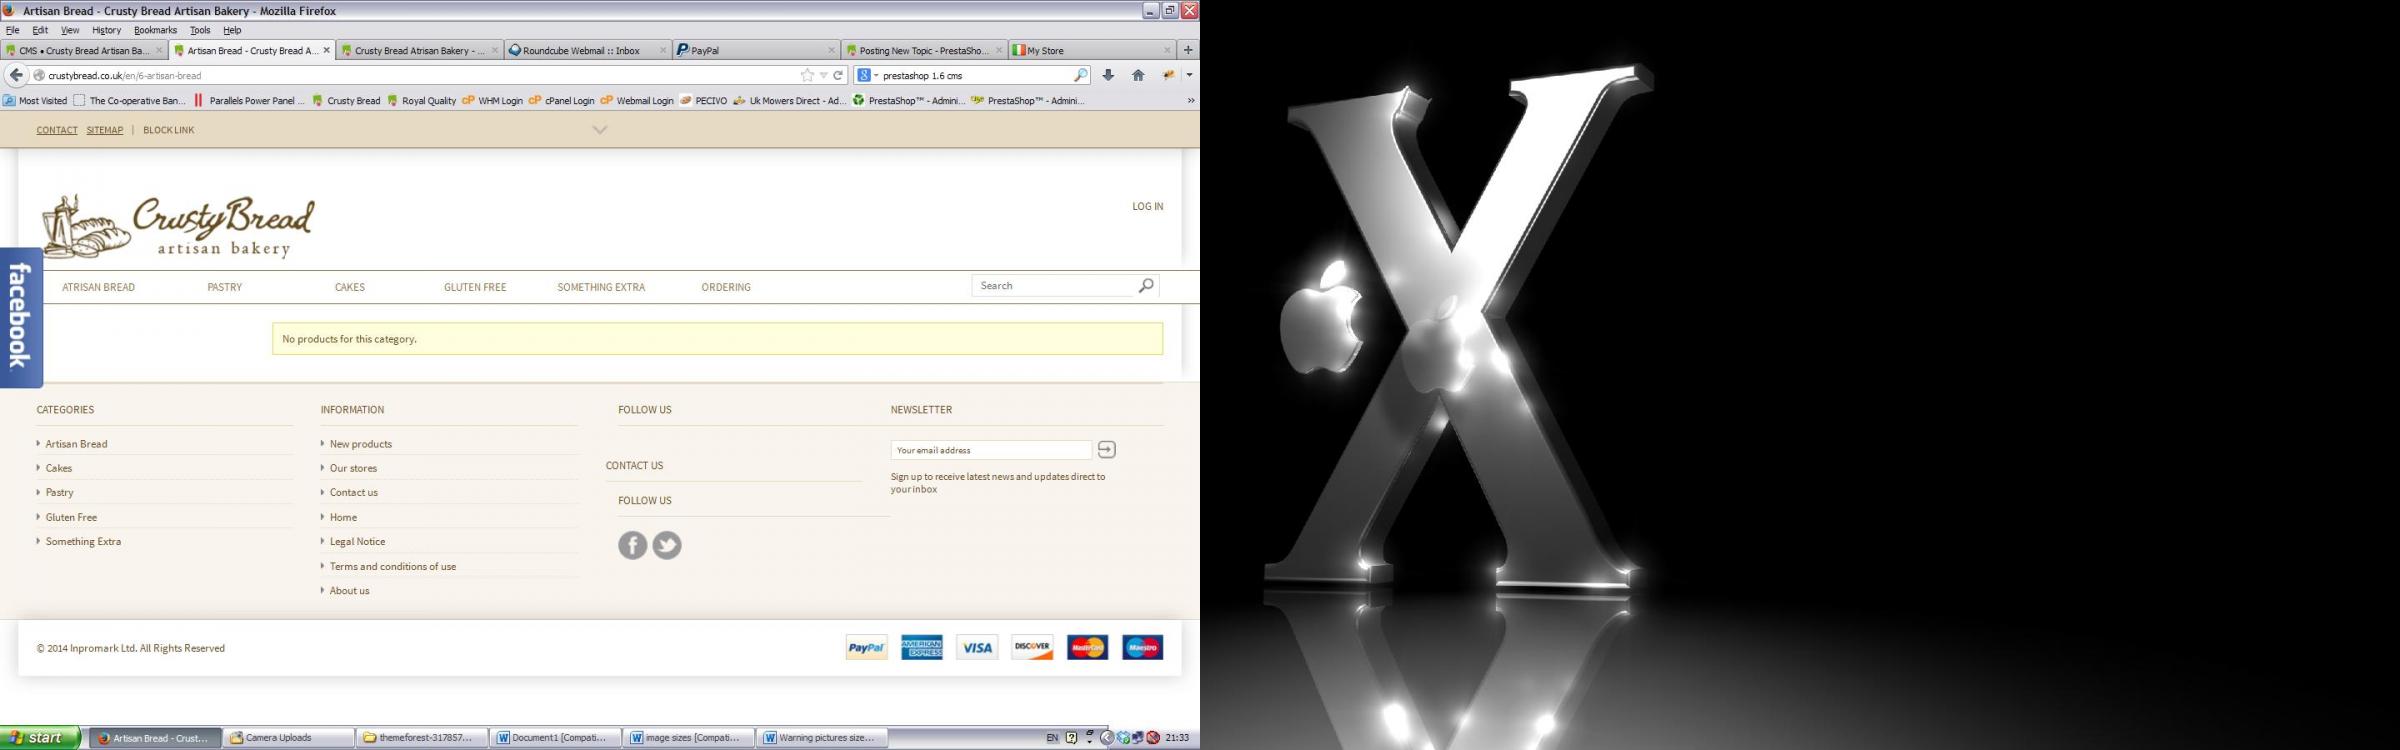The height and width of the screenshot is (750, 2400).
Task: Switch to the CMS Crusty Bread tab
Action: pos(84,50)
